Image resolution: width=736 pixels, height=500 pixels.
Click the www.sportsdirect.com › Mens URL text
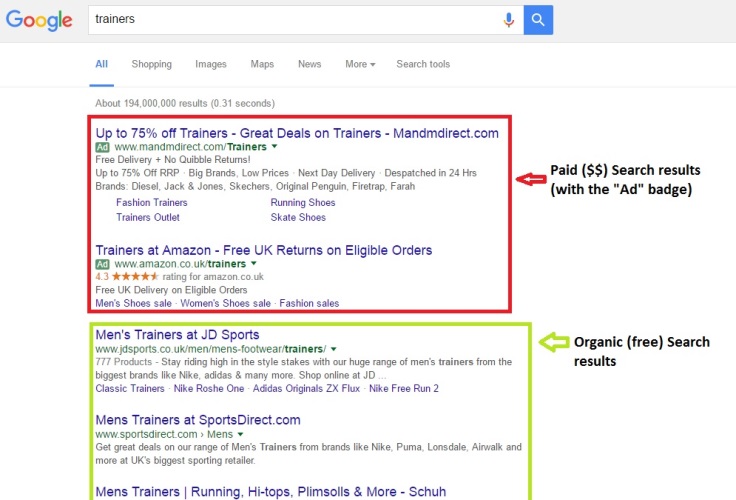(x=164, y=434)
